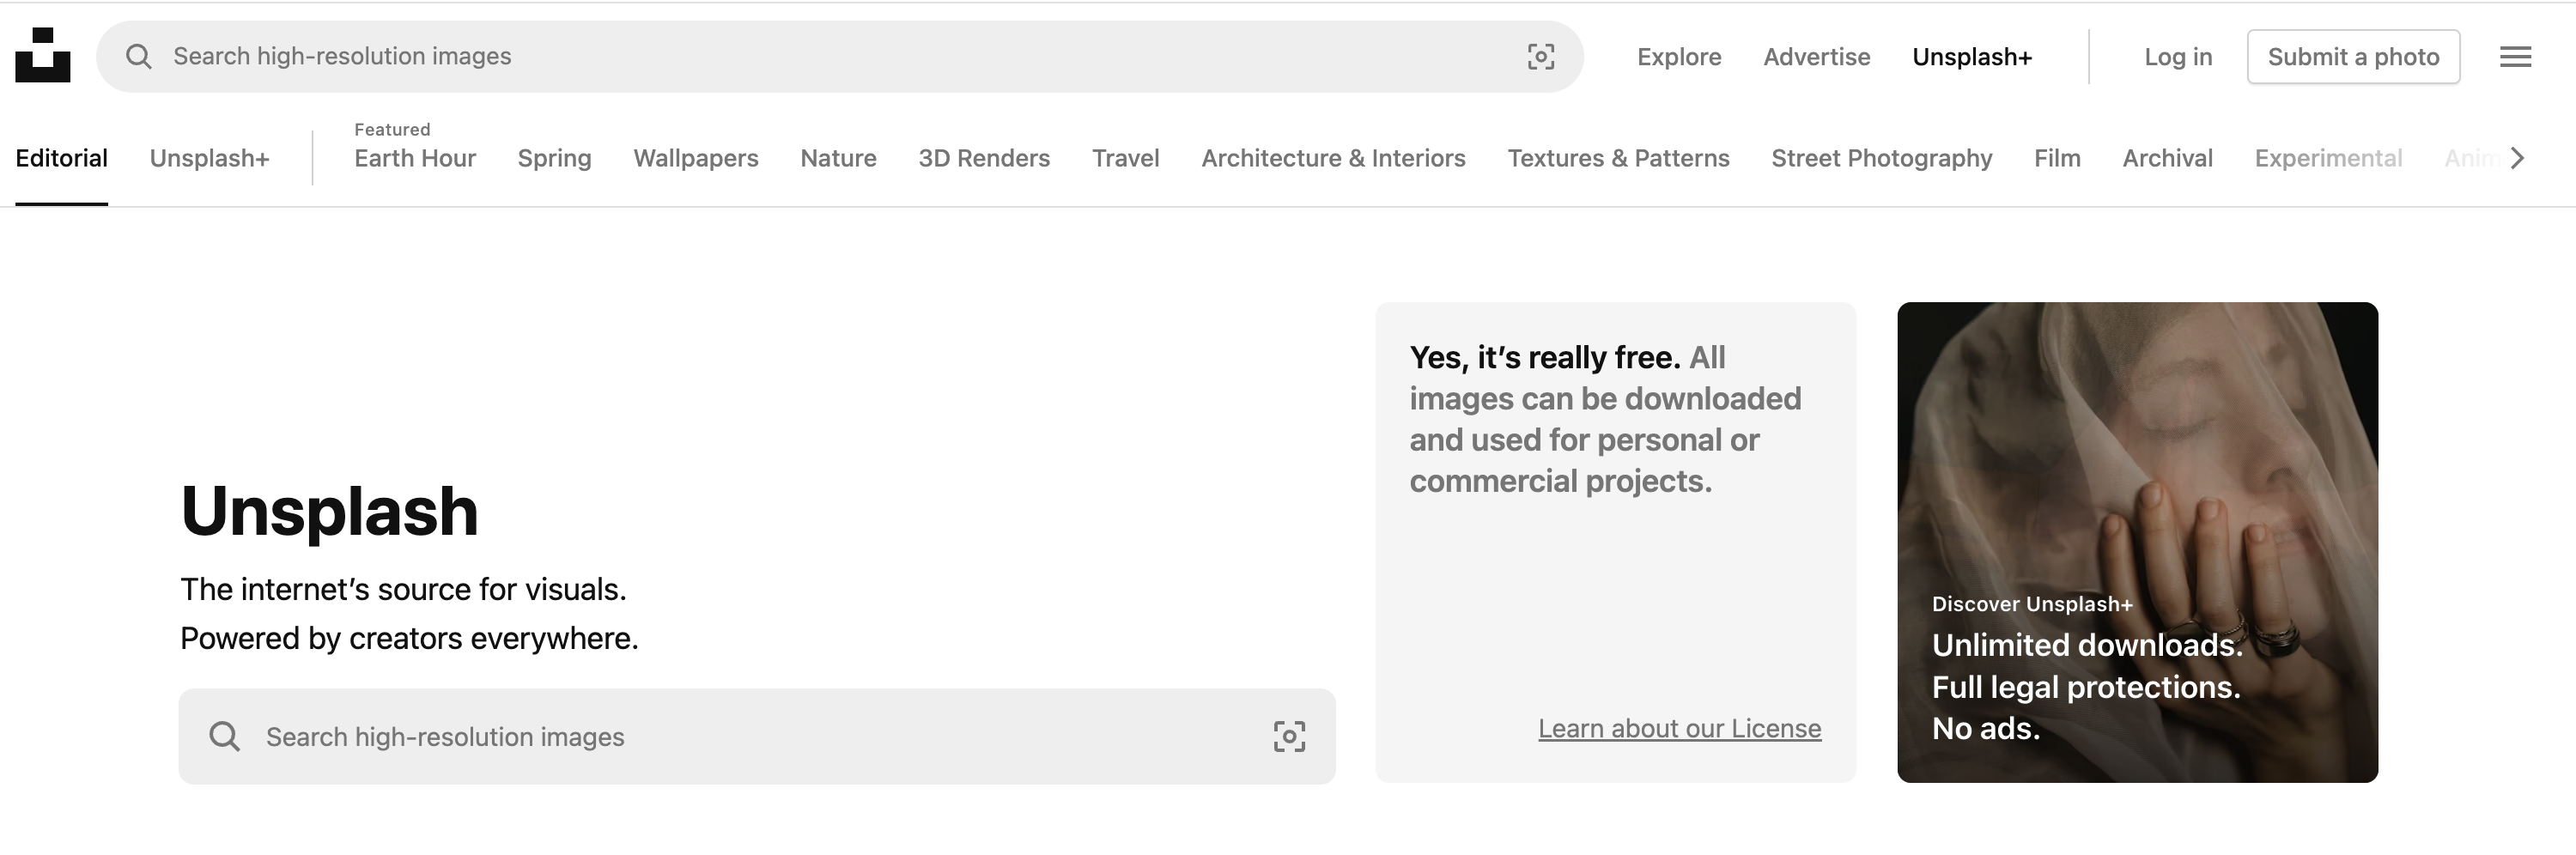Screen dimensions: 2576x855
Task: Open the Architecture & Interiors category
Action: click(x=1333, y=158)
